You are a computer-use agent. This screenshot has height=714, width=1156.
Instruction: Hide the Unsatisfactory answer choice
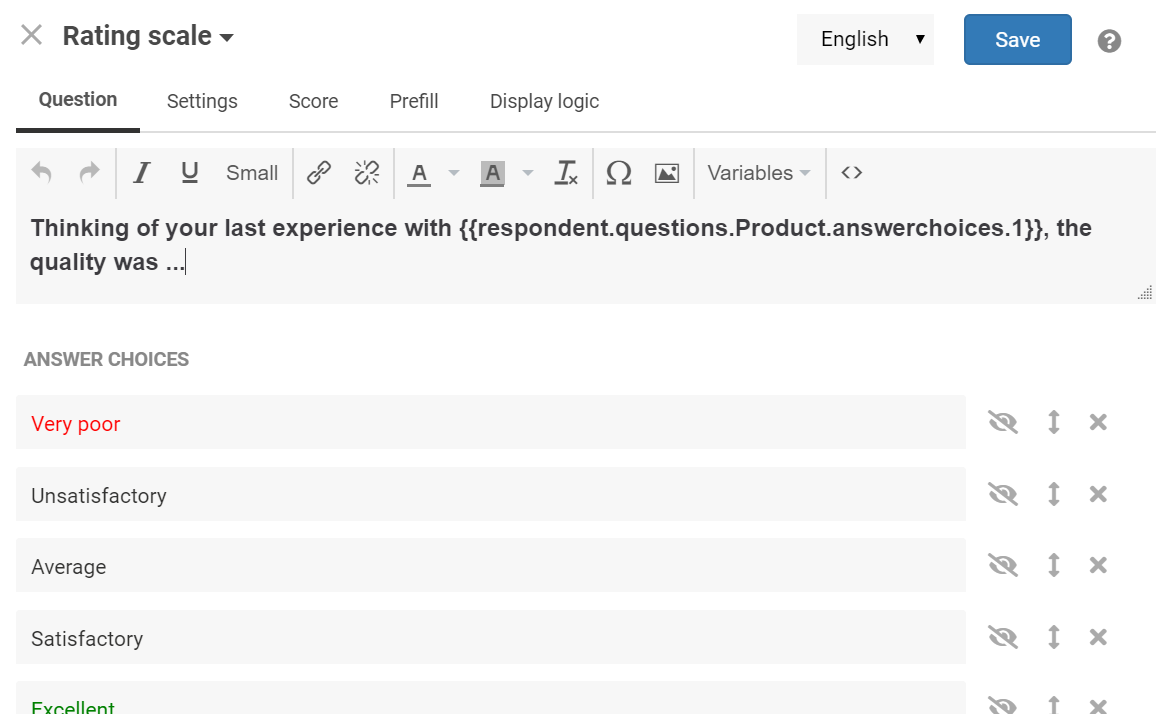1003,494
